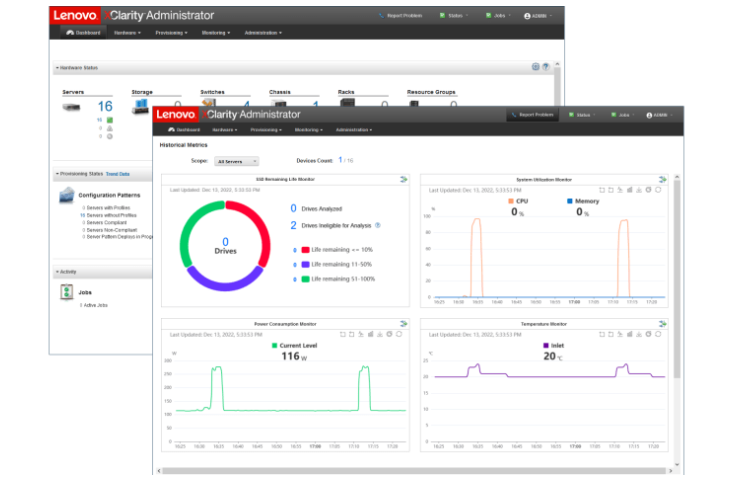Open ADMIN user menu in the back window
This screenshot has height=484, width=738.
point(538,16)
